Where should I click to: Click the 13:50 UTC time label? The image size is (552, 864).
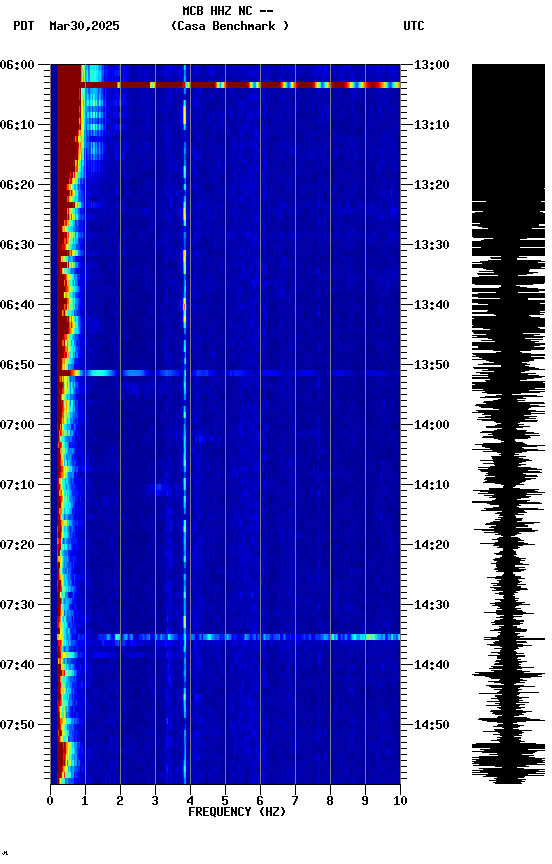(432, 365)
